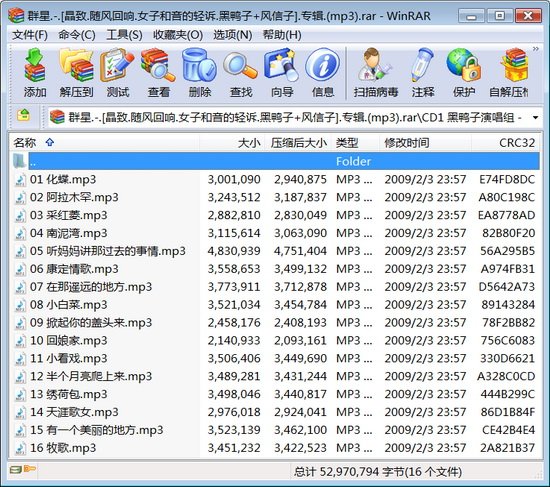Select the parent folder '..' row
550x487 pixels.
[x=275, y=161]
